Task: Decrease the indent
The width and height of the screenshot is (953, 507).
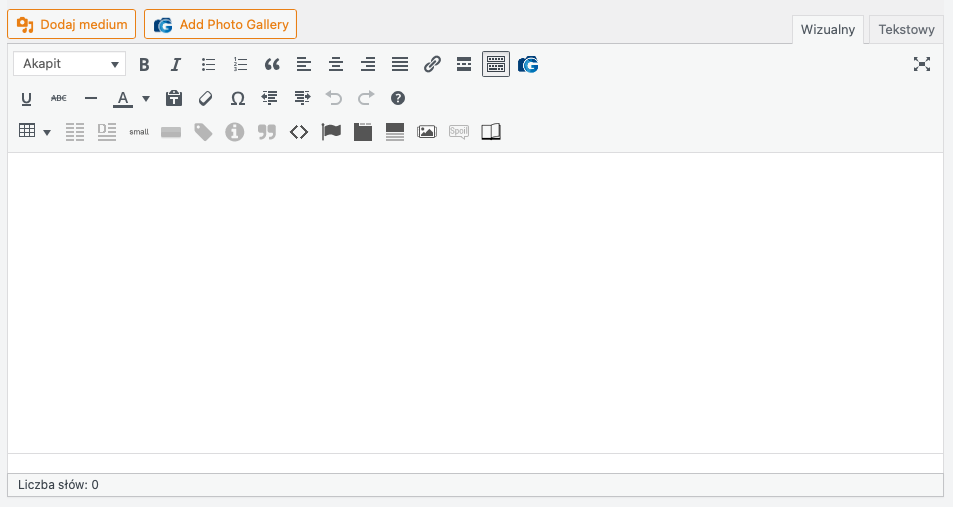Action: click(x=269, y=98)
